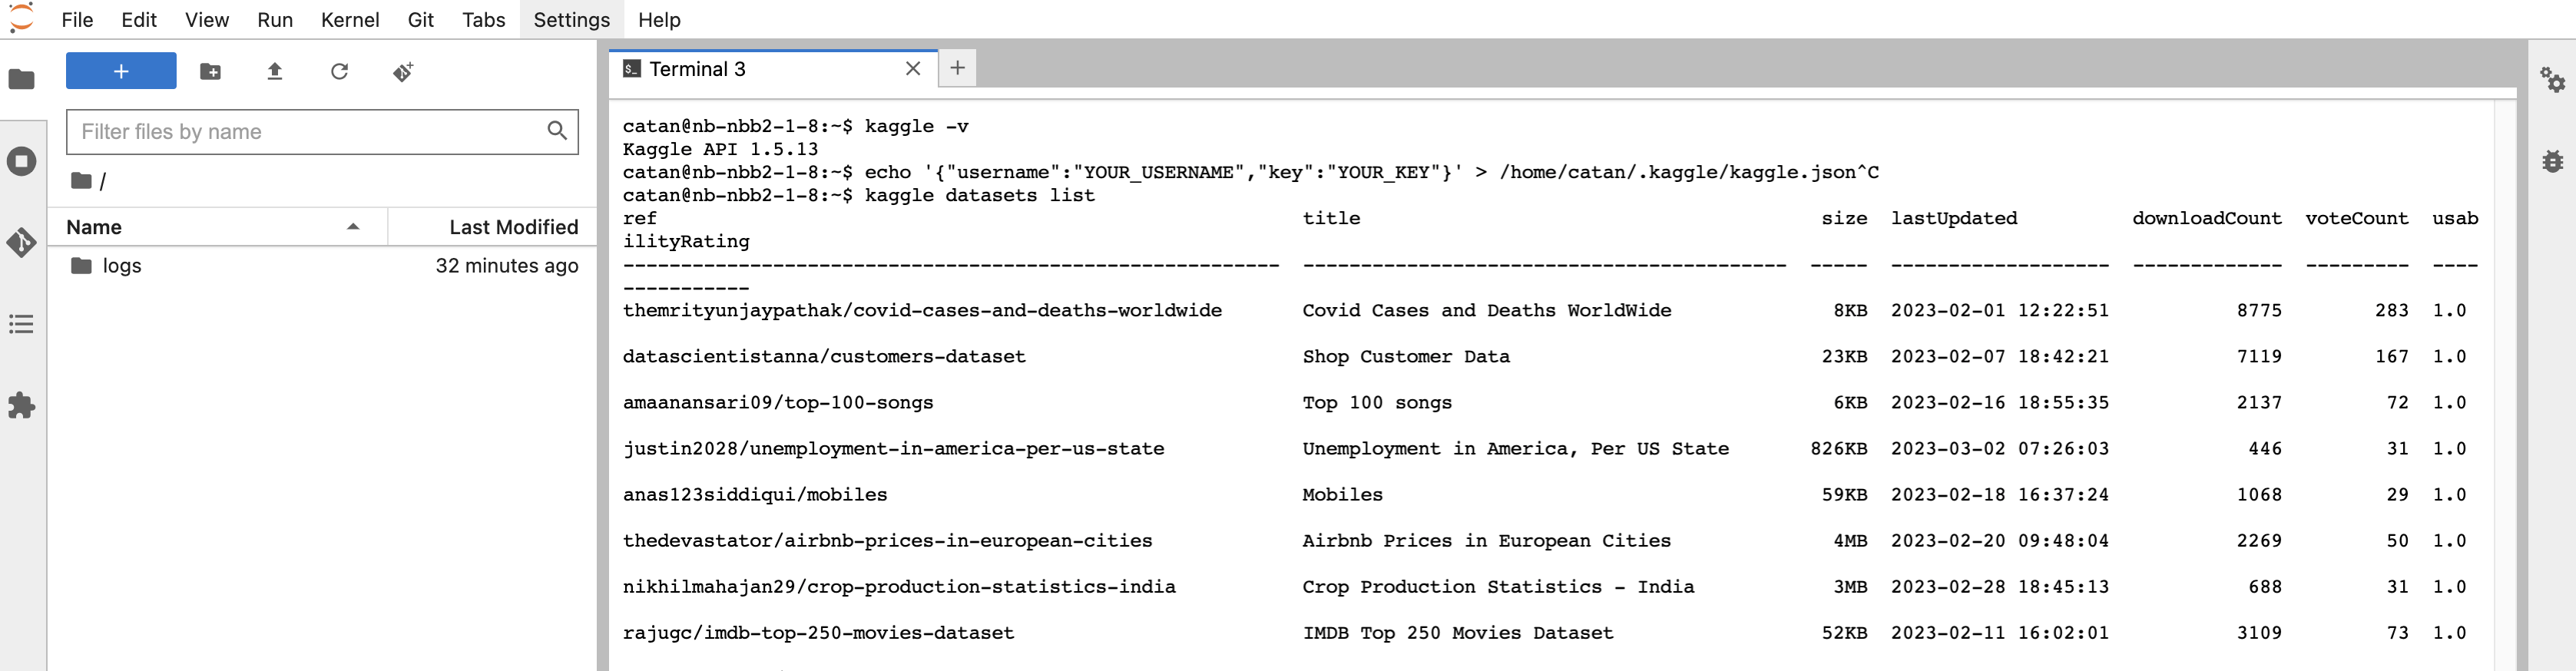The image size is (2576, 671).
Task: Click the Upload Files icon
Action: [x=274, y=71]
